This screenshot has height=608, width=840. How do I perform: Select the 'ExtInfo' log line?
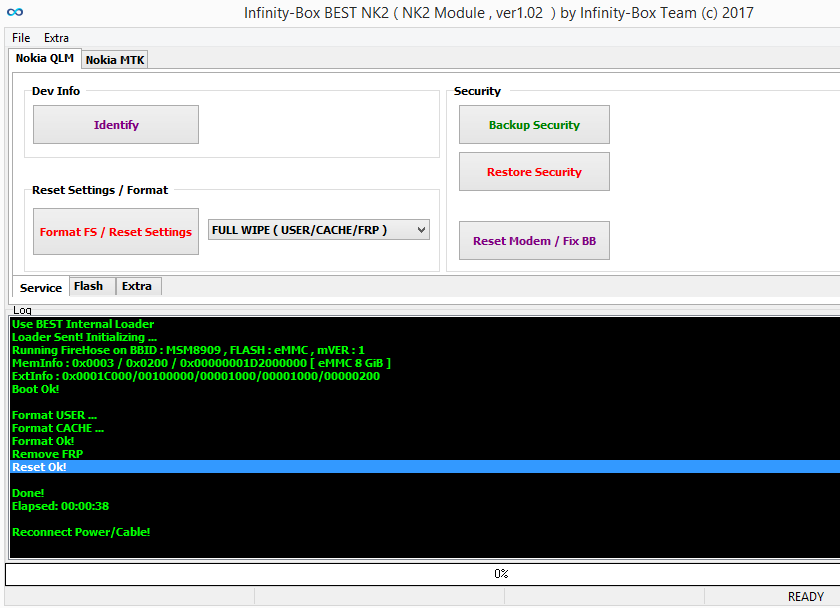click(x=196, y=376)
